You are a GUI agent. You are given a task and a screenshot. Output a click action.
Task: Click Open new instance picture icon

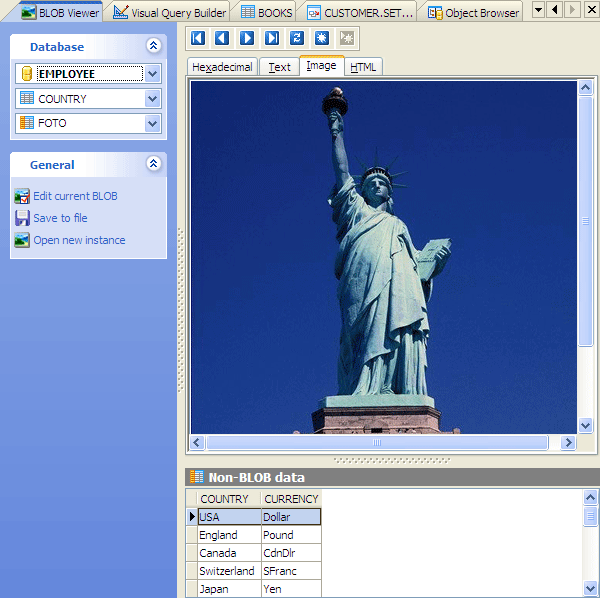pyautogui.click(x=22, y=240)
